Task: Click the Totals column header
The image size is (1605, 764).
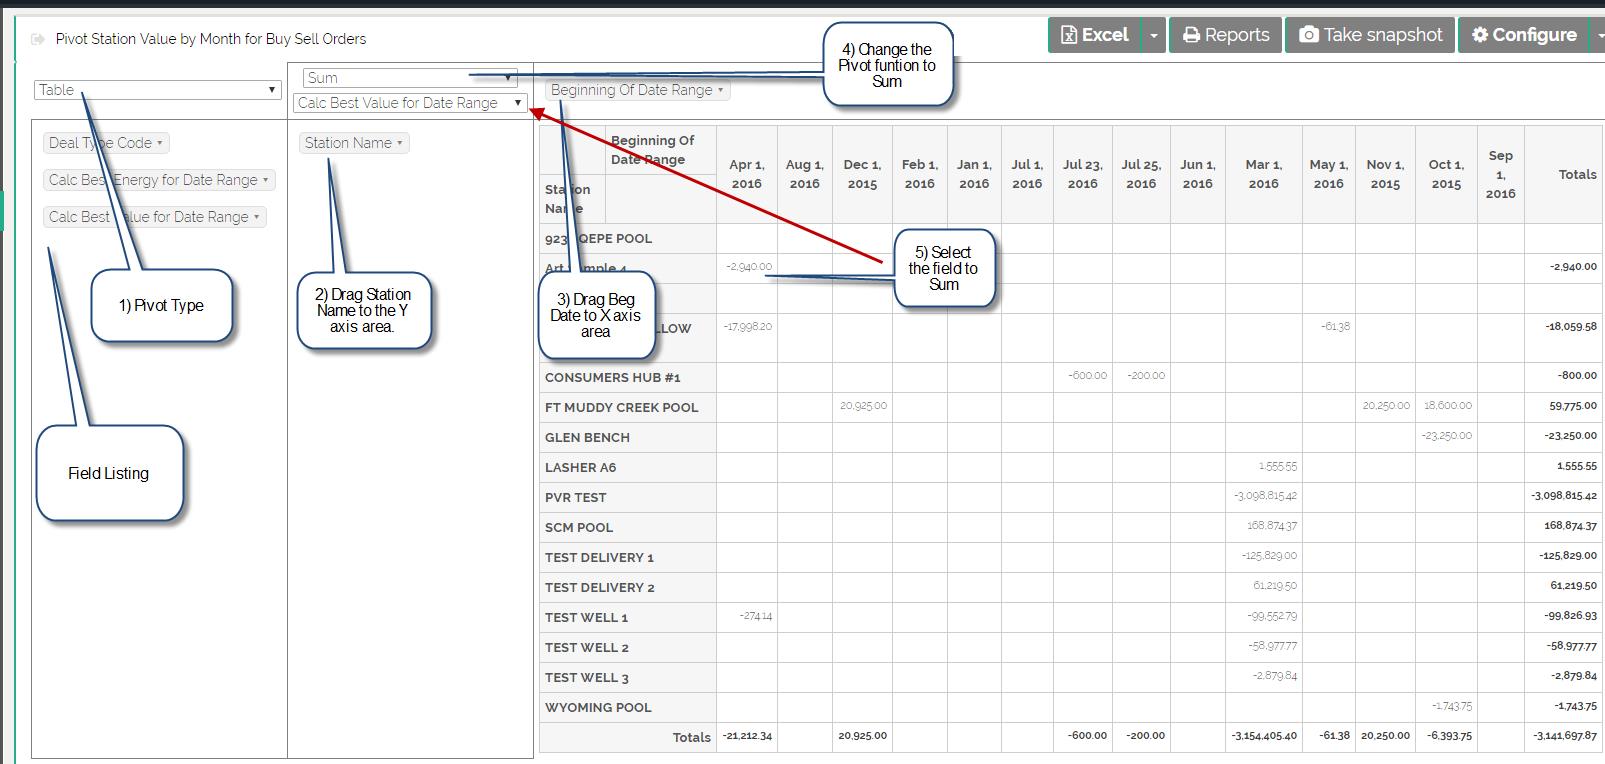Action: click(x=1576, y=174)
